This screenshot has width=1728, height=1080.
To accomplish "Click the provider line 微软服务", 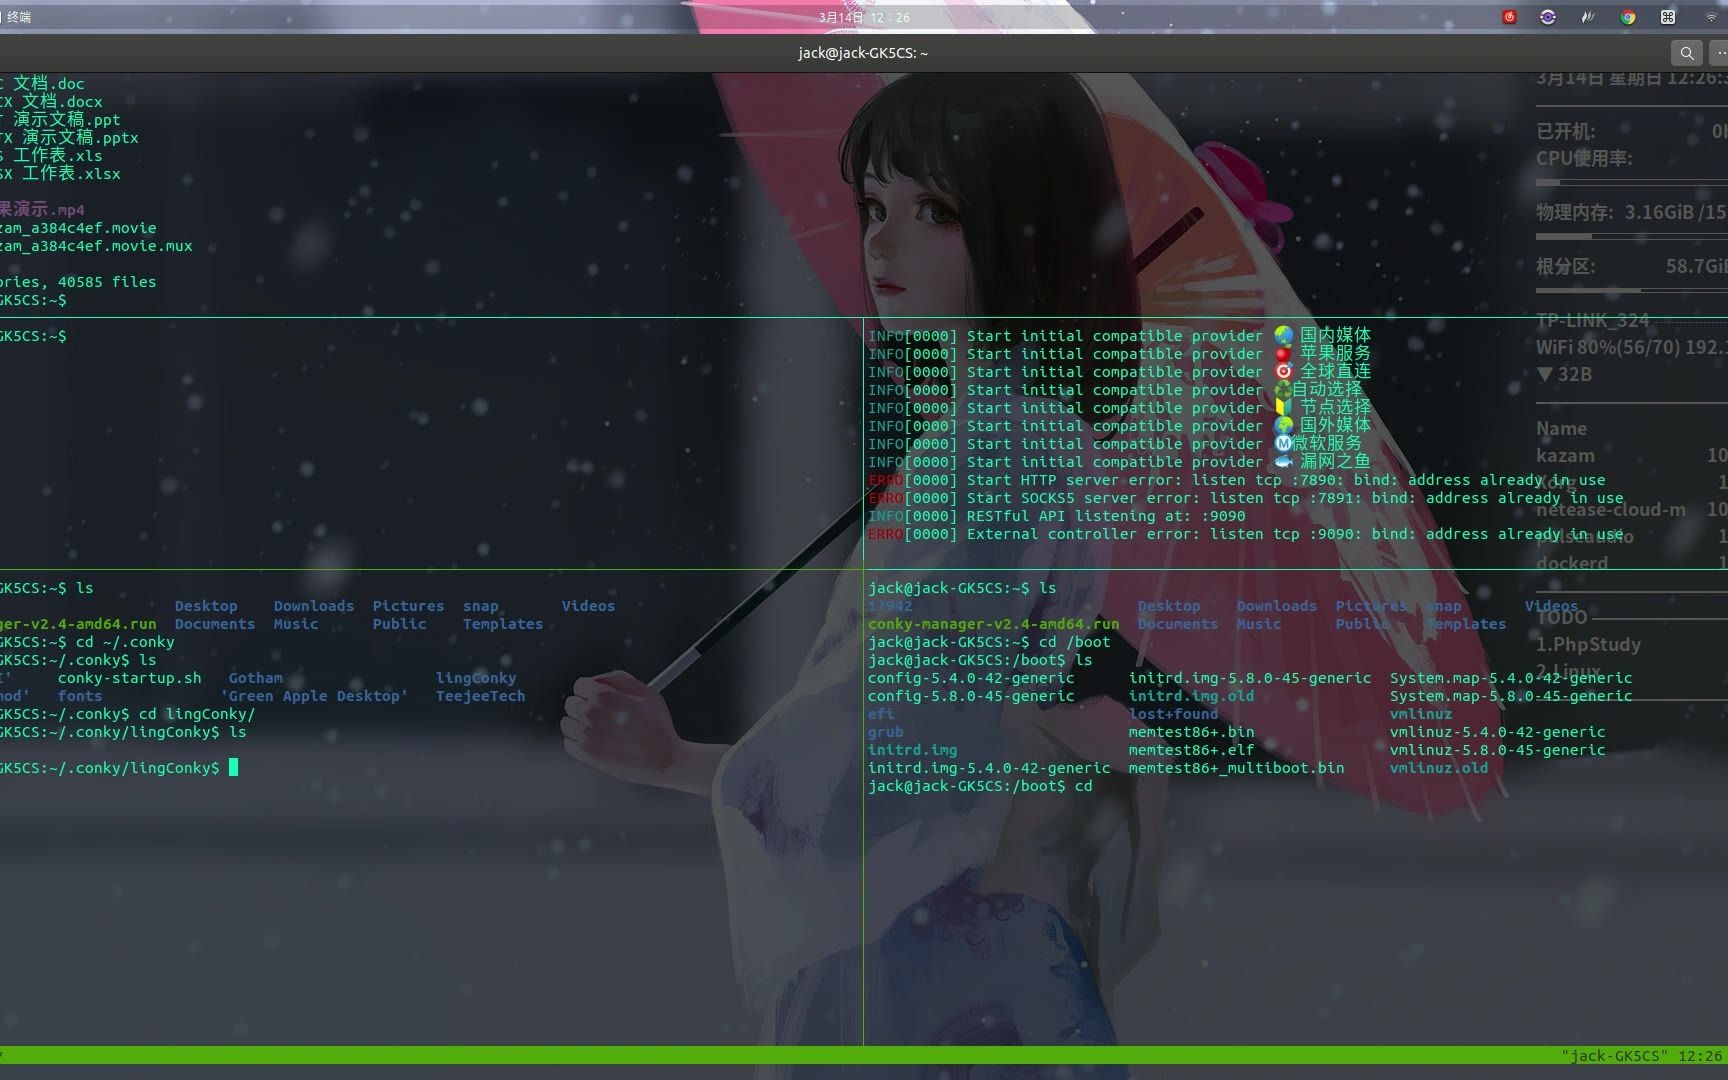I will click(x=1115, y=444).
